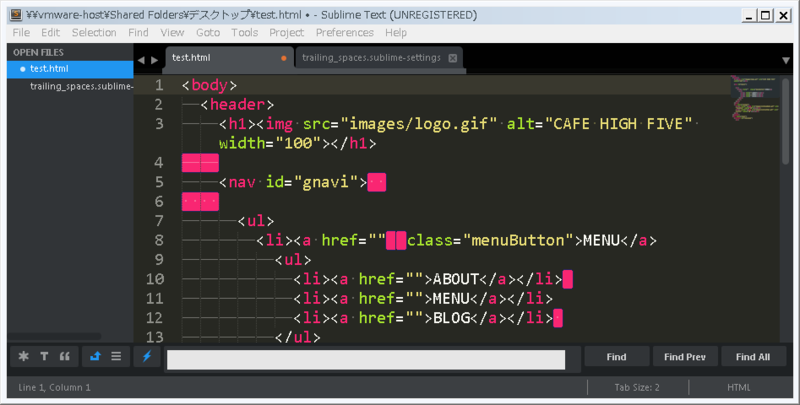Click highlighted trailing space after BLOG line

tap(558, 318)
